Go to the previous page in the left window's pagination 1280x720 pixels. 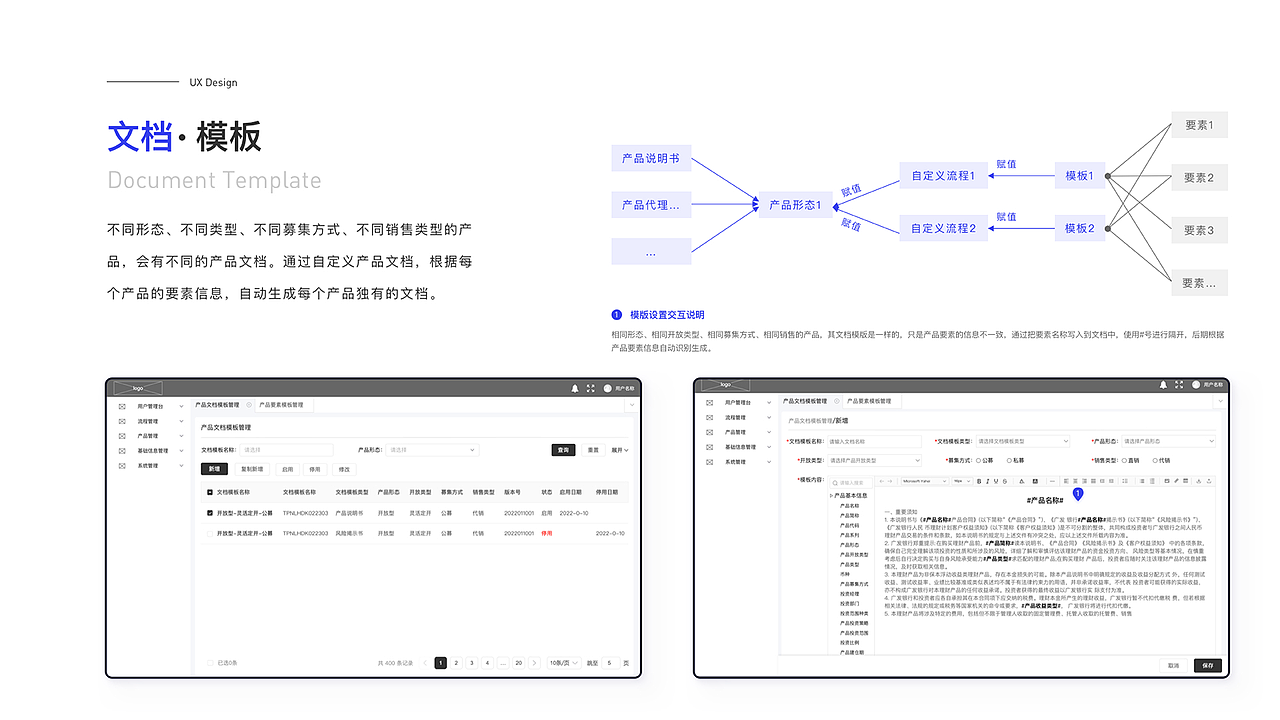(425, 663)
